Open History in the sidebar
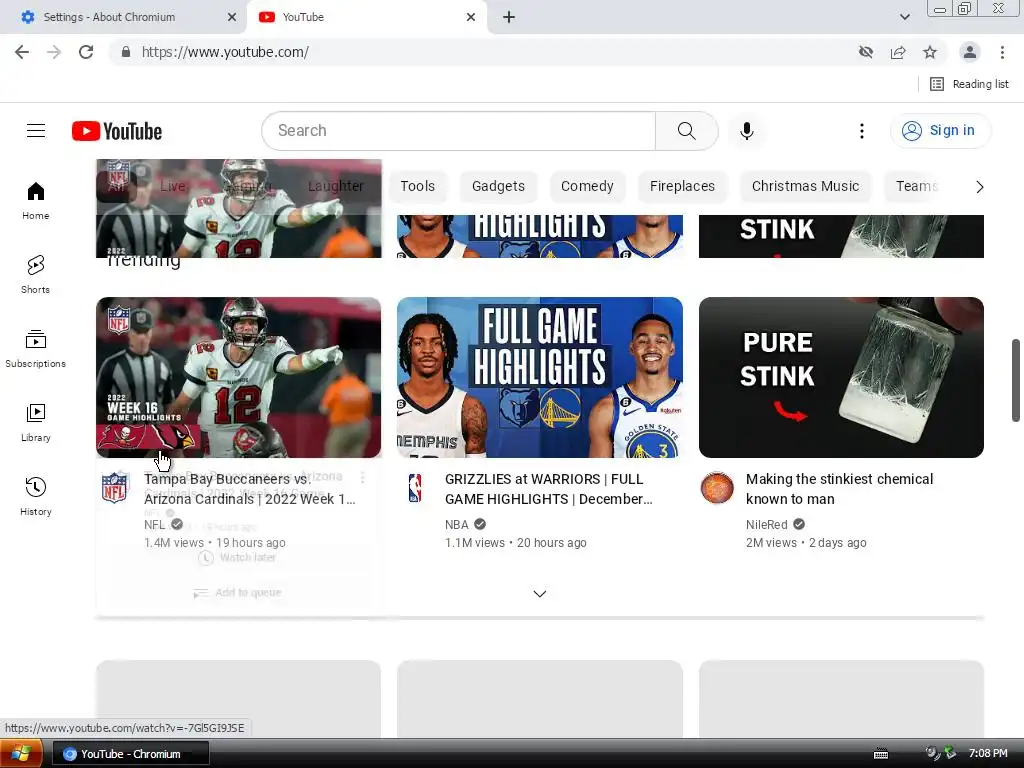 pos(36,496)
